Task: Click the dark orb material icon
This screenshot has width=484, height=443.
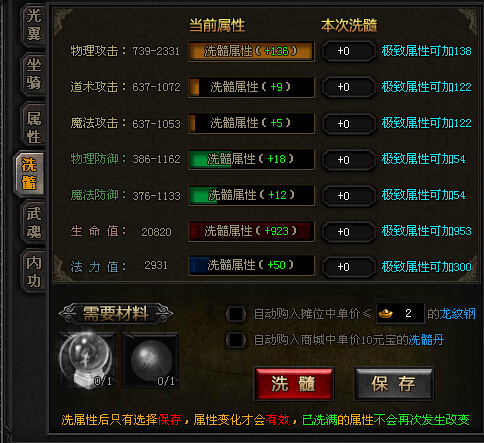Action: 151,360
